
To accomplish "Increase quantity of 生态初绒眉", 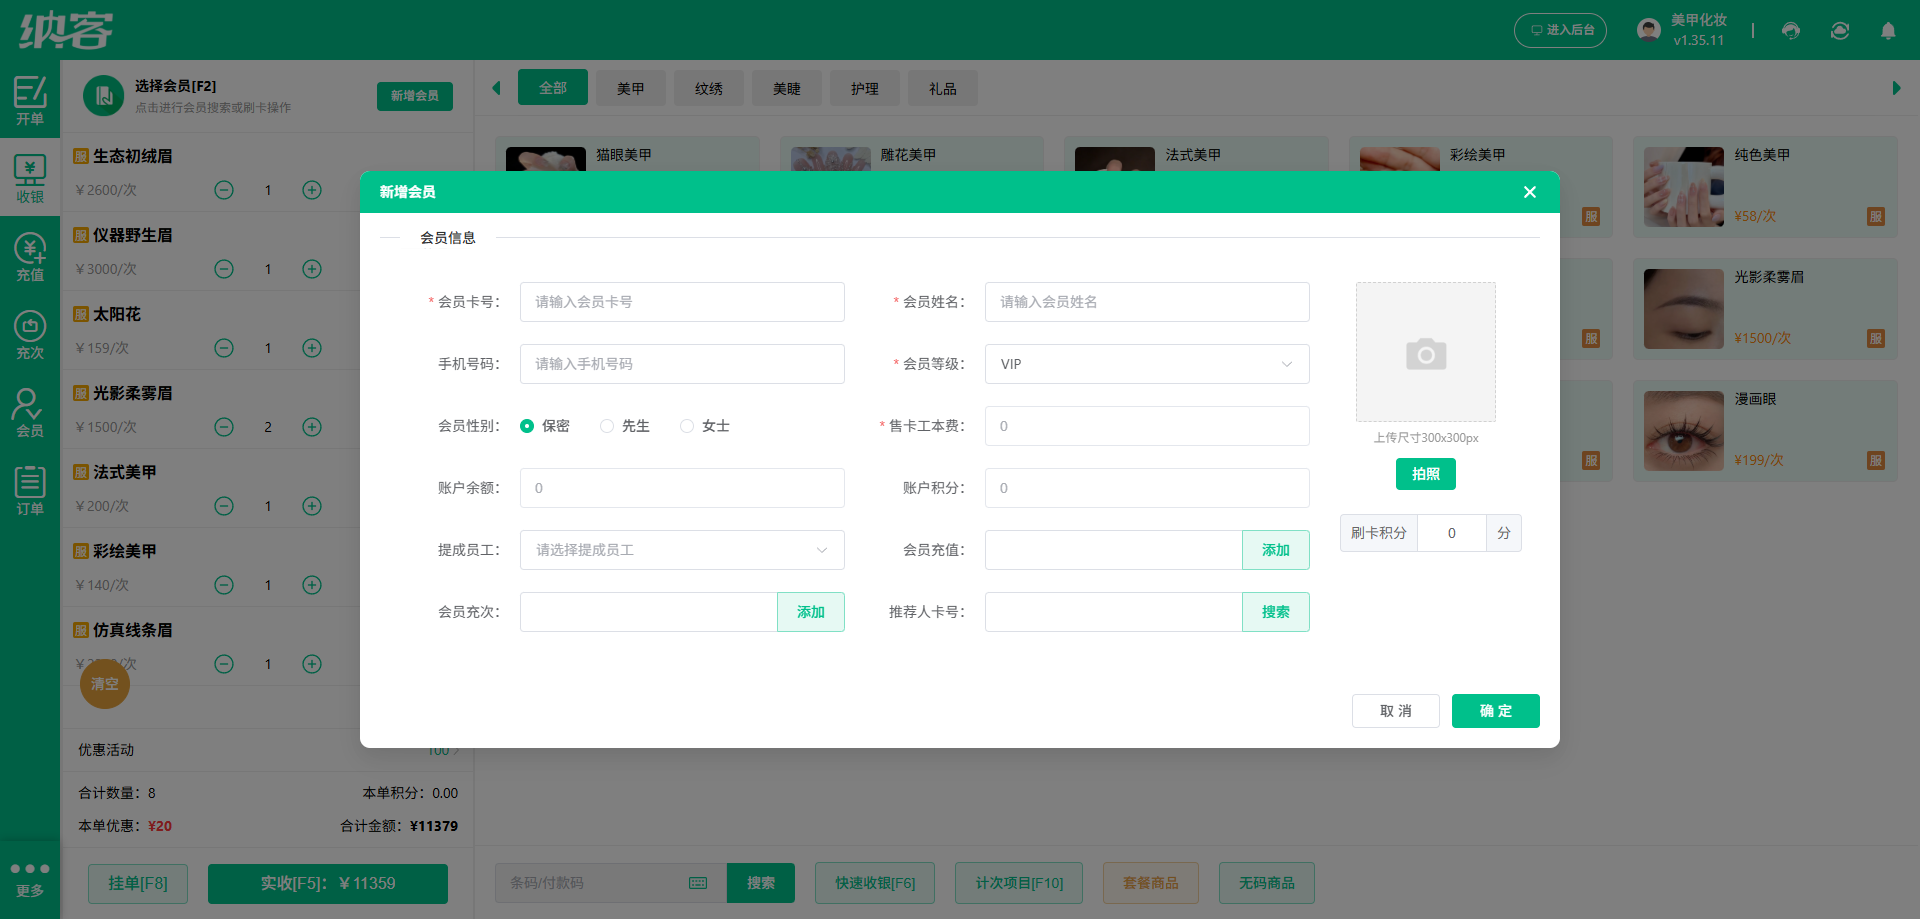I will pyautogui.click(x=312, y=190).
